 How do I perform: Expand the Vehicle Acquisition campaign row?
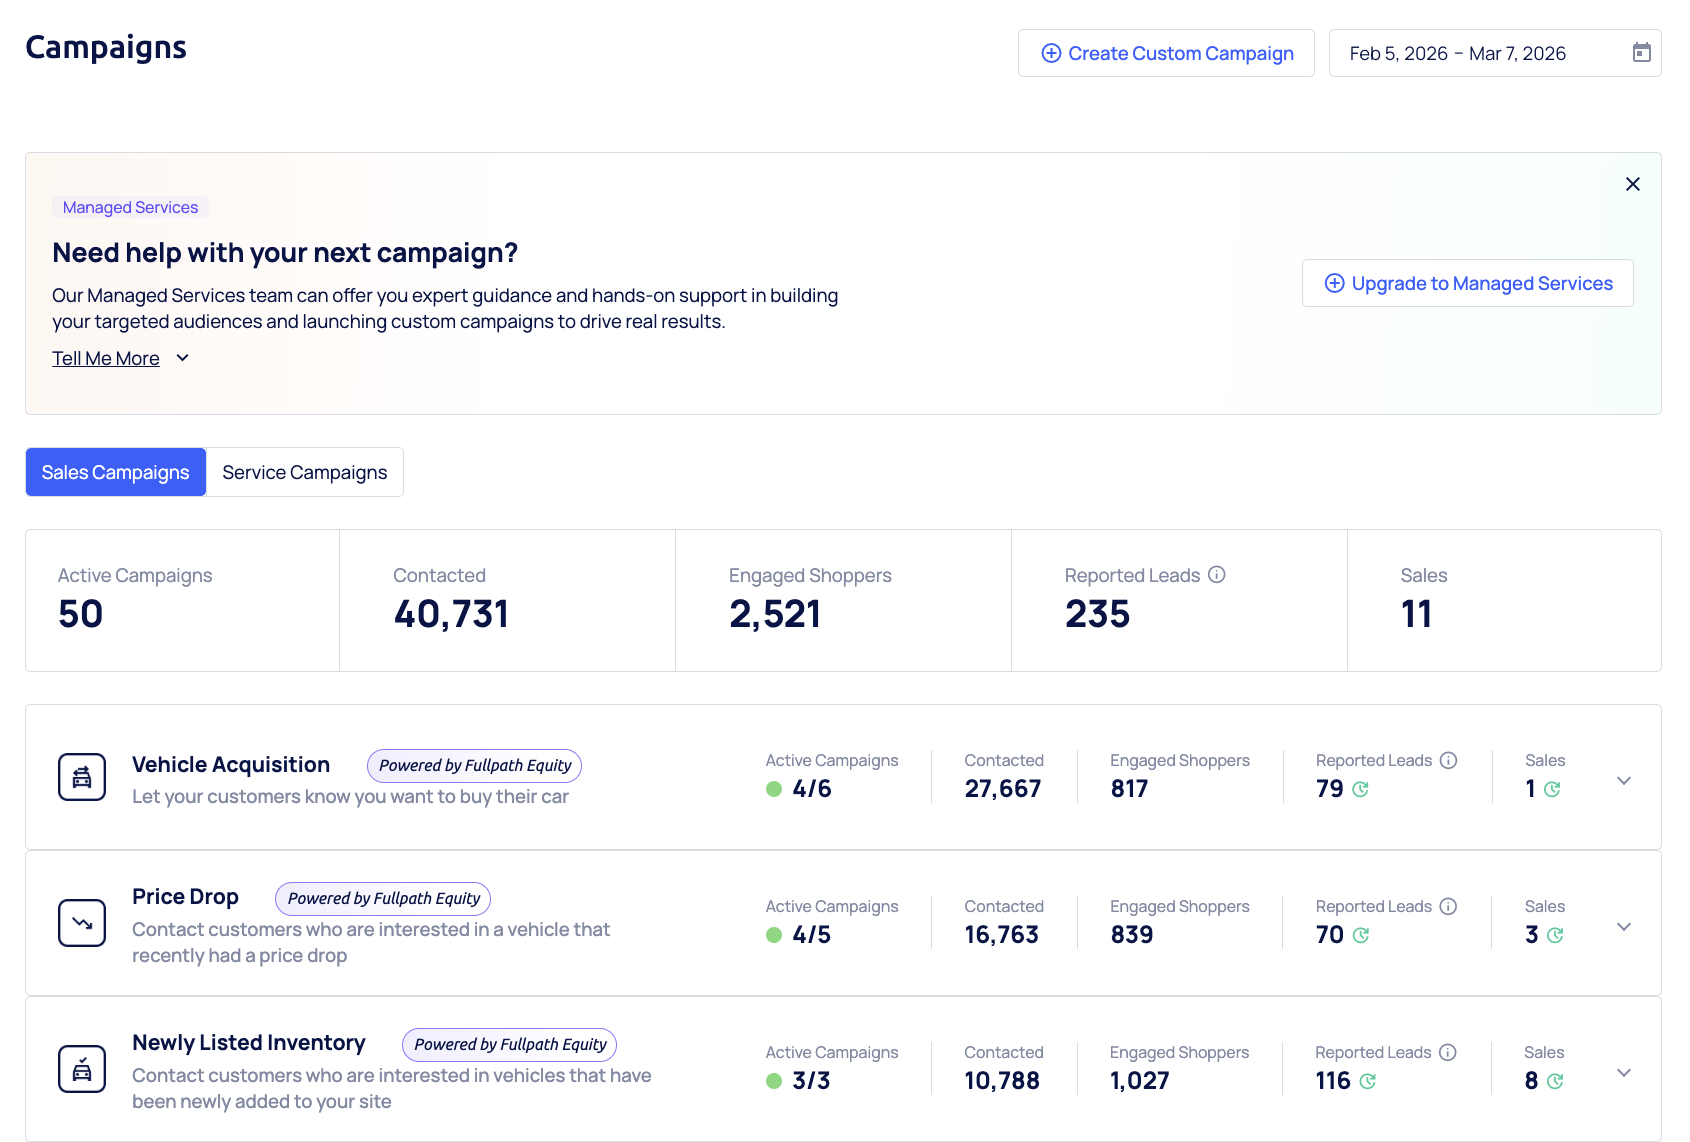click(1623, 781)
